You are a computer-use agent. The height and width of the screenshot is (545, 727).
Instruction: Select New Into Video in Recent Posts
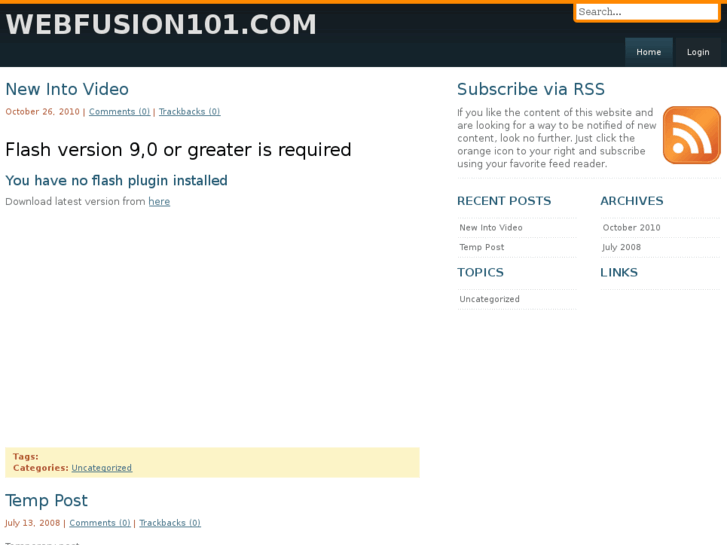tap(491, 228)
